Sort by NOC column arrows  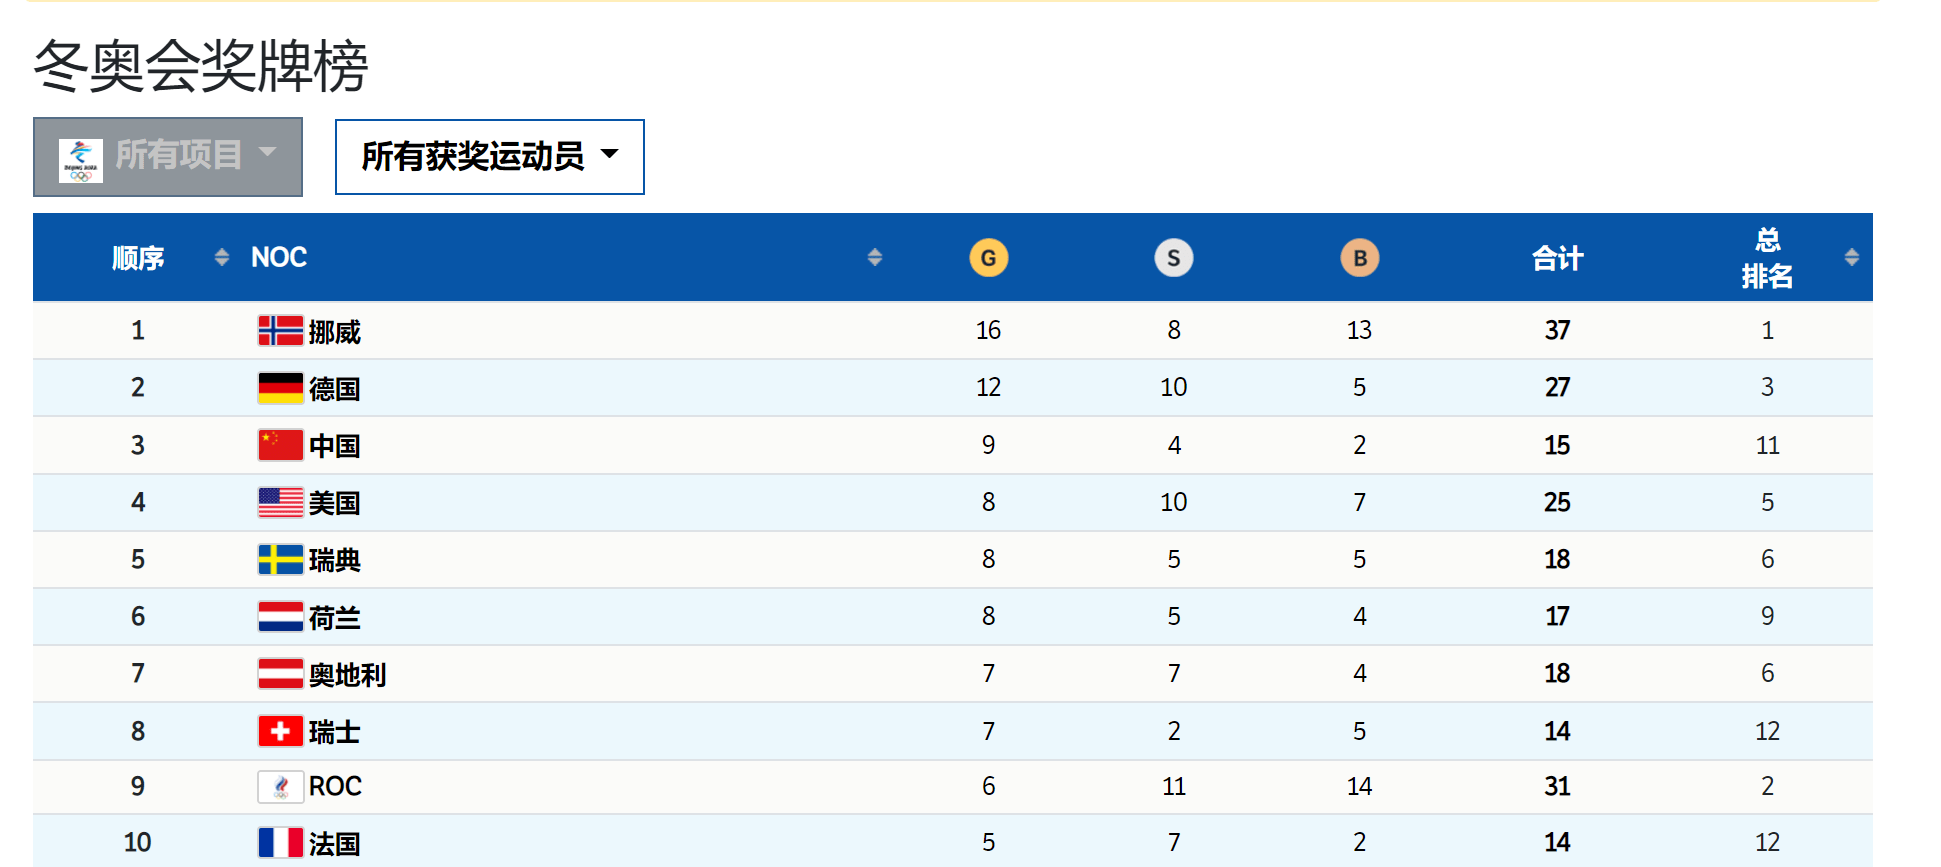[x=874, y=258]
